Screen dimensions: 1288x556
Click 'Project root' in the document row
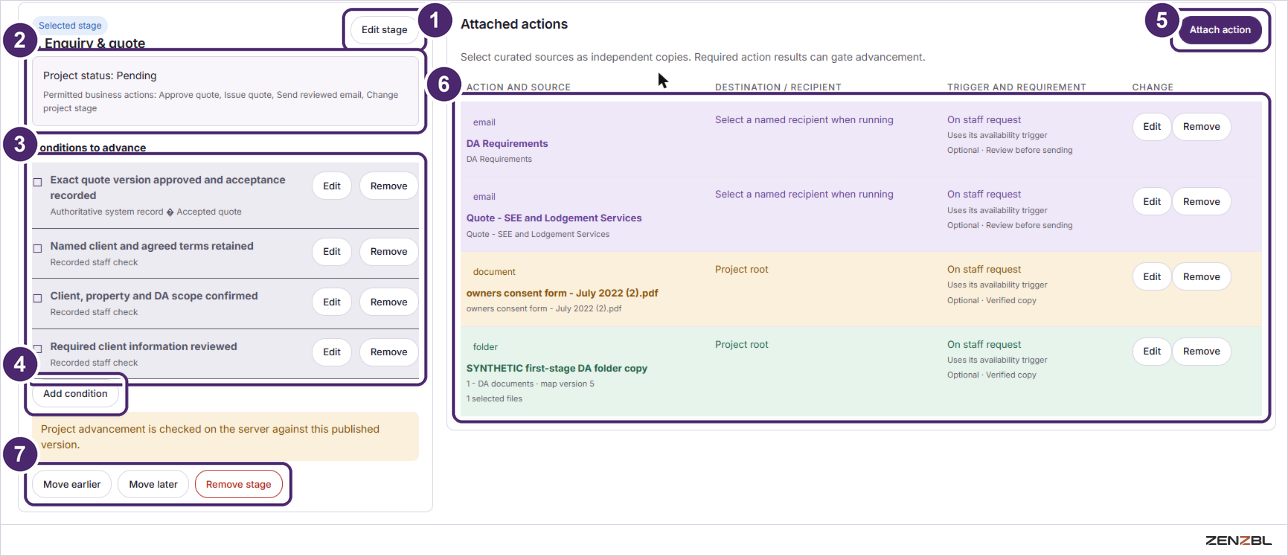coord(741,269)
